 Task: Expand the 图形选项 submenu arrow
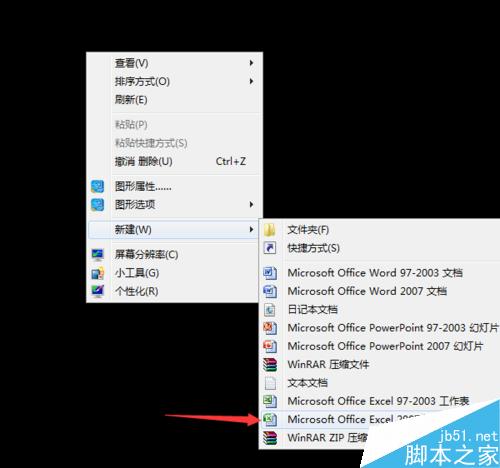coord(251,204)
